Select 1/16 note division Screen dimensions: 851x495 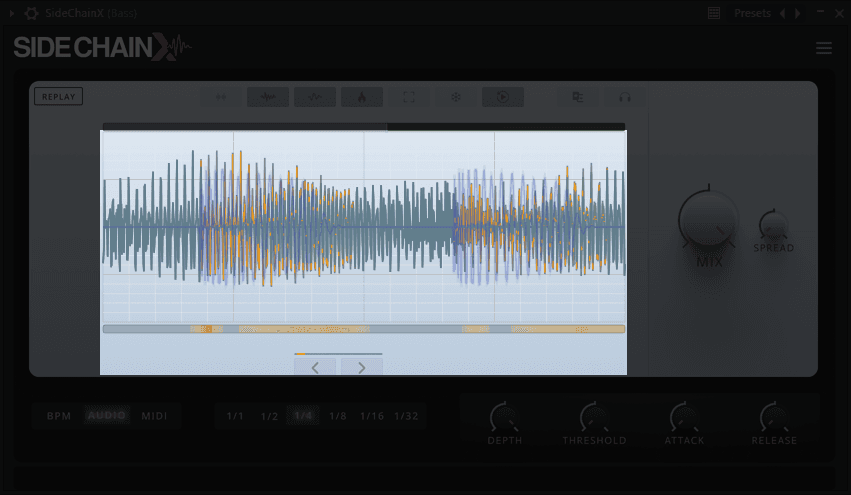[x=372, y=416]
